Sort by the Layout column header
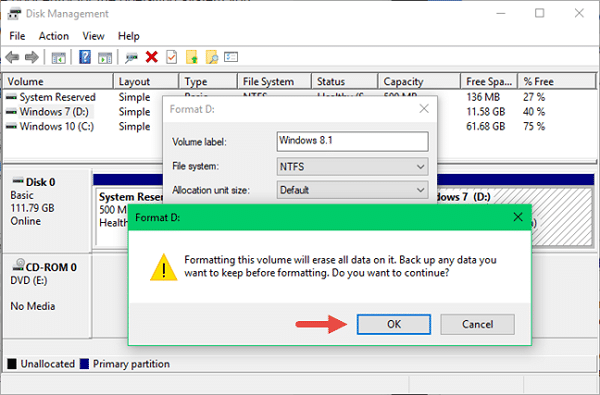The image size is (600, 395). tap(146, 82)
